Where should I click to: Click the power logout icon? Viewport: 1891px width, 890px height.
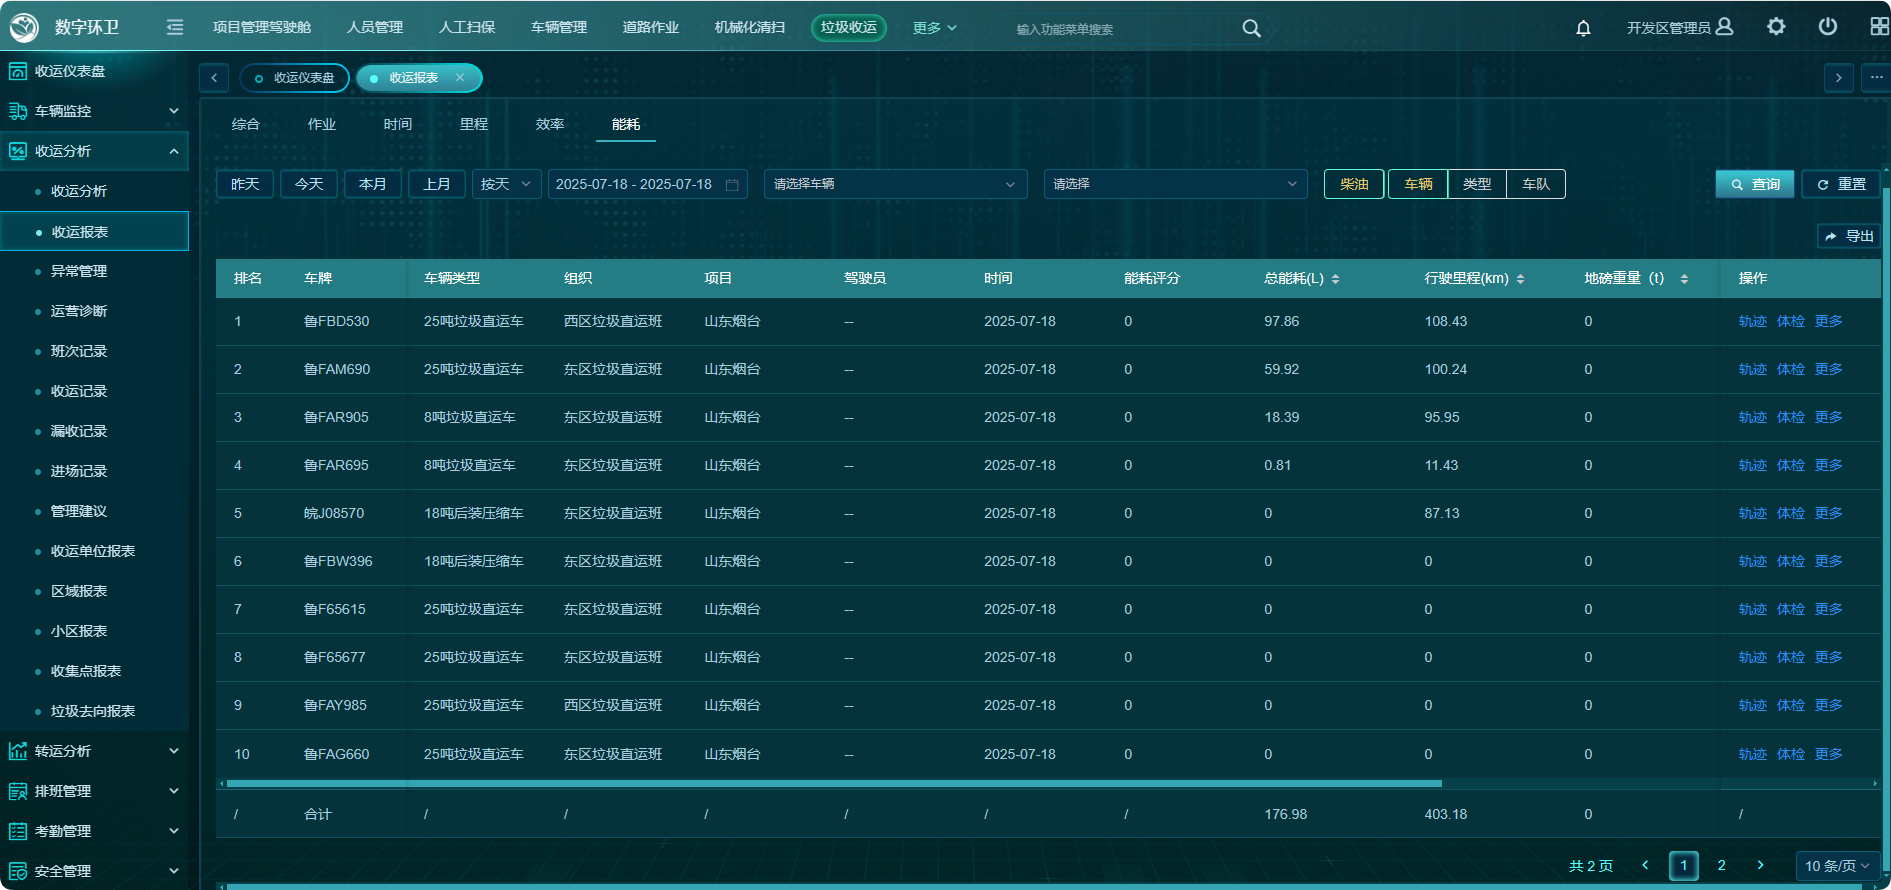(x=1828, y=27)
